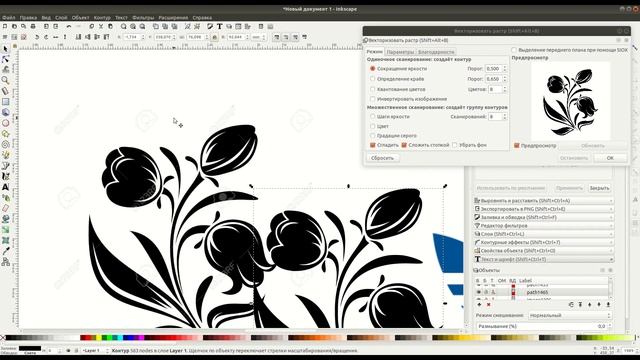Click the Закрыть button
This screenshot has width=640, height=360.
599,188
